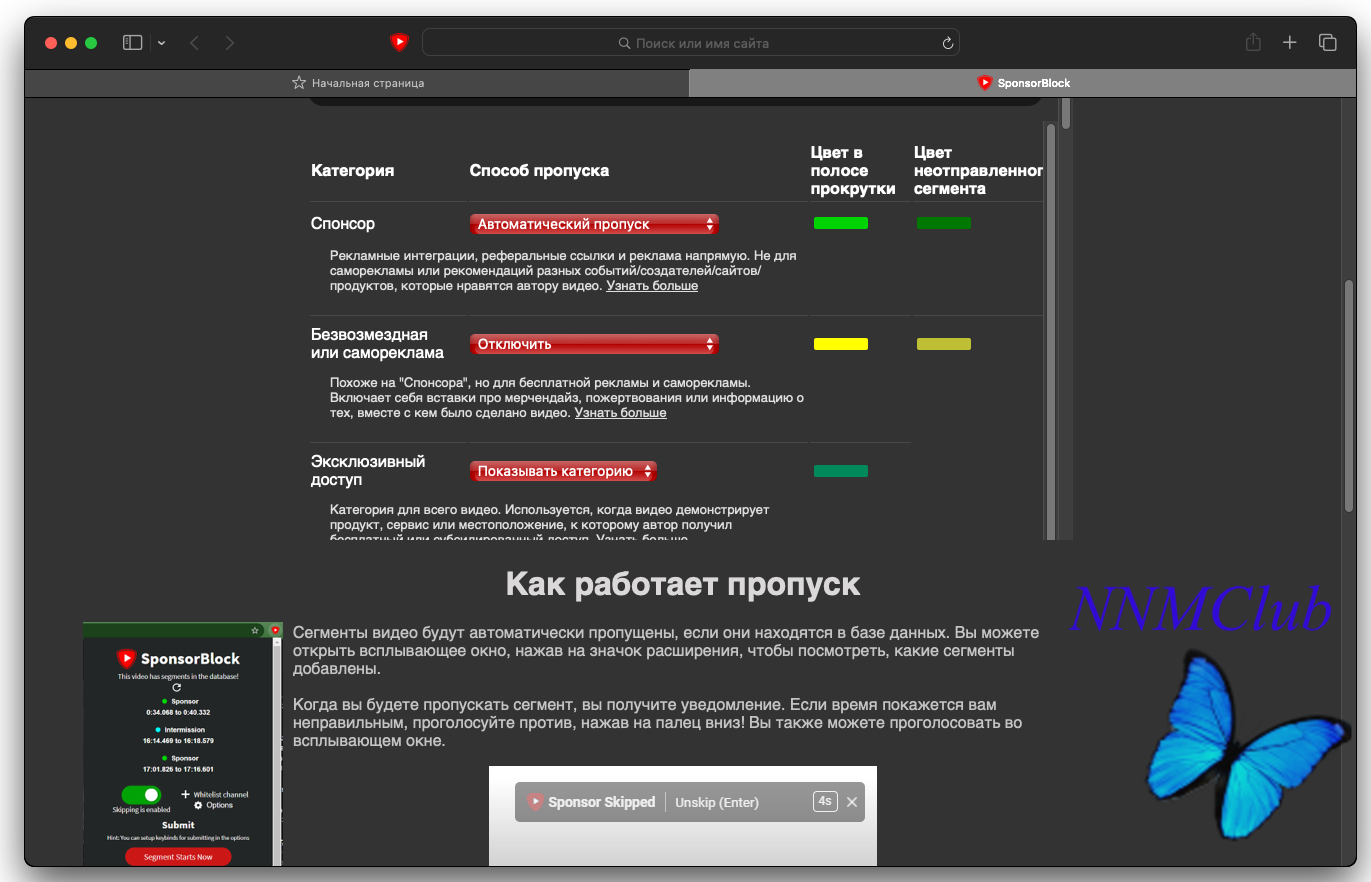The height and width of the screenshot is (882, 1371).
Task: Click the Segment Starts Now button
Action: pyautogui.click(x=178, y=857)
